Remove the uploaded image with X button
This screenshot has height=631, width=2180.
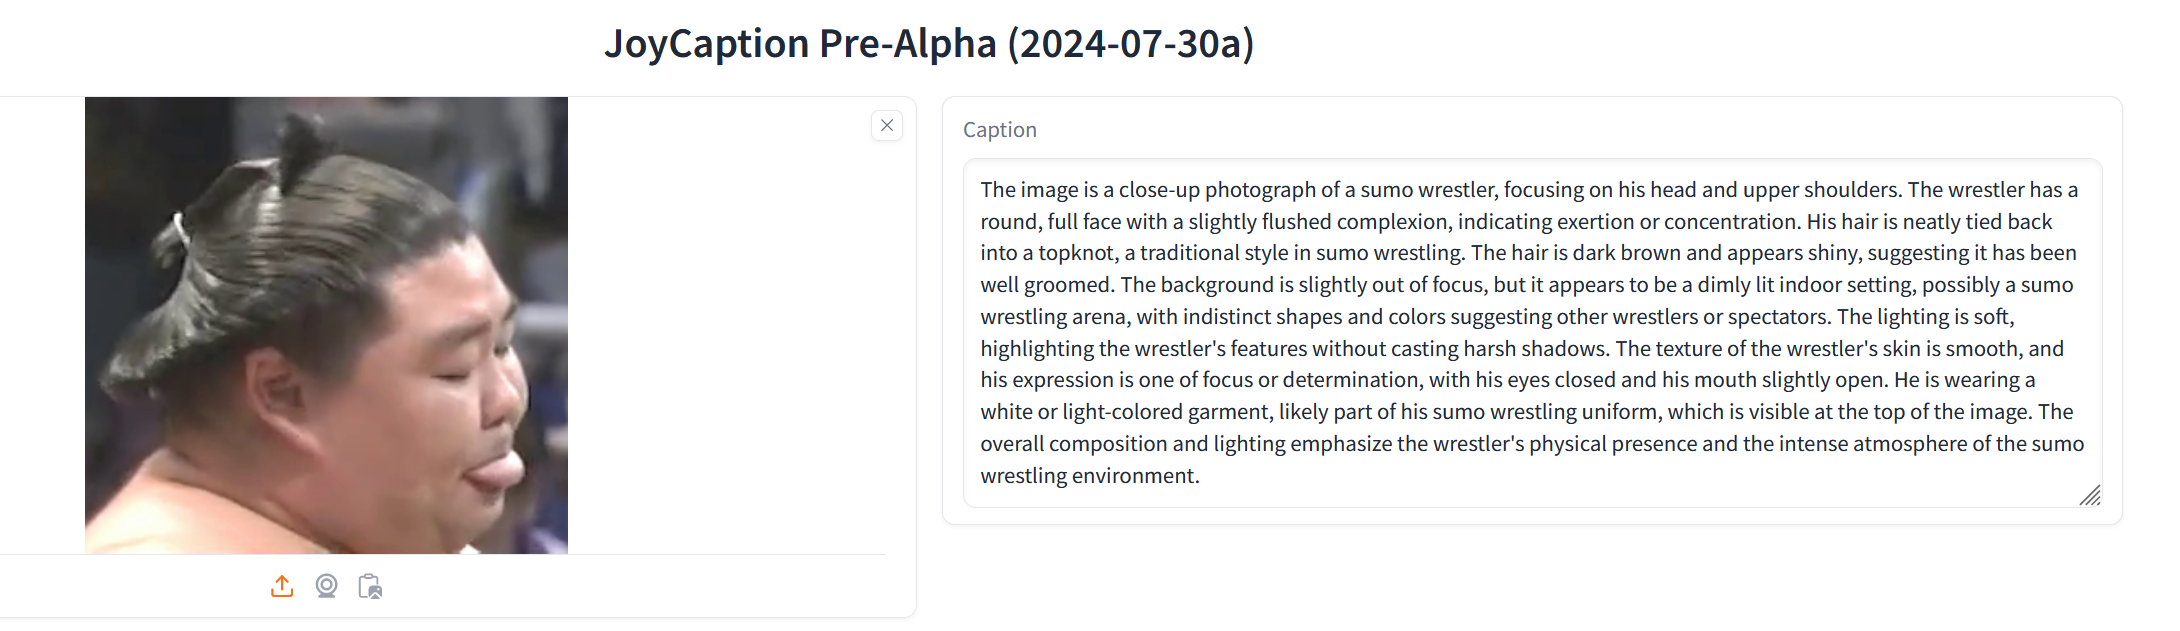[x=887, y=125]
